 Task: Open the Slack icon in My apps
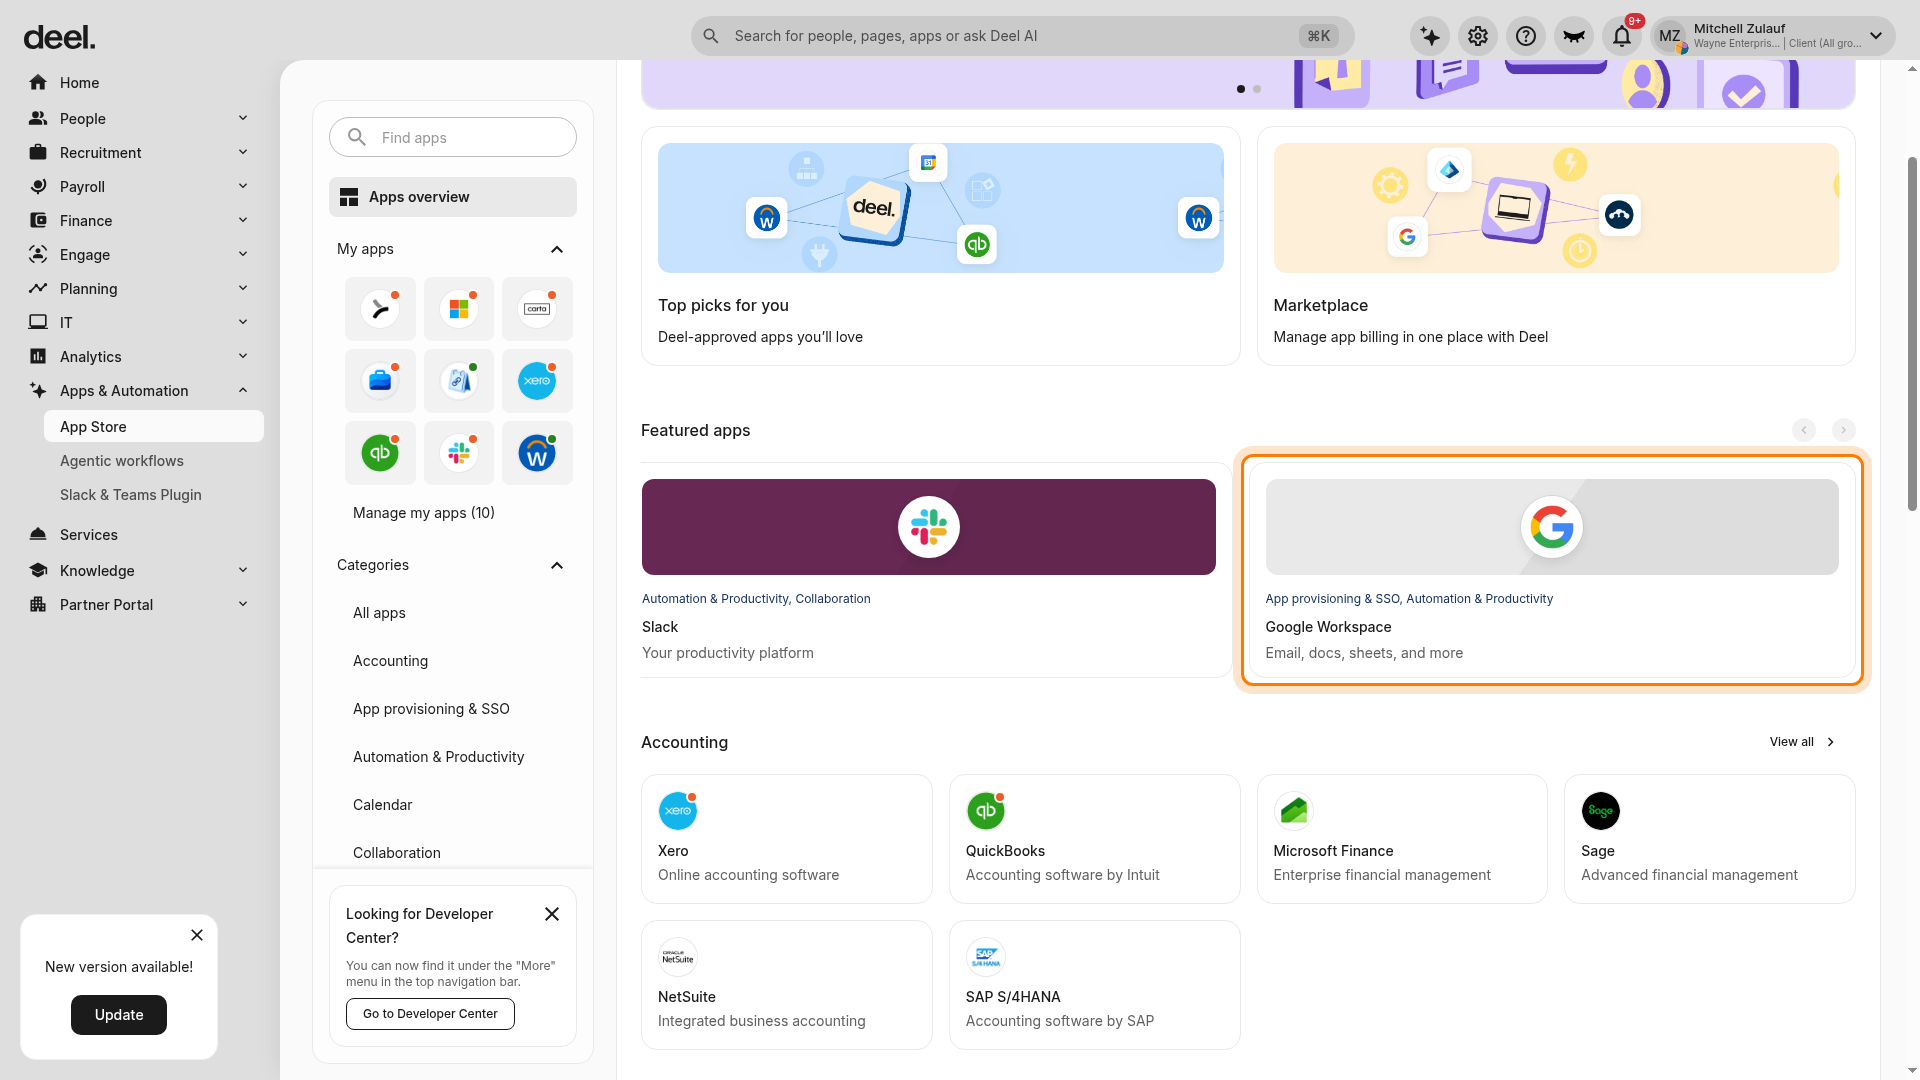pyautogui.click(x=459, y=453)
